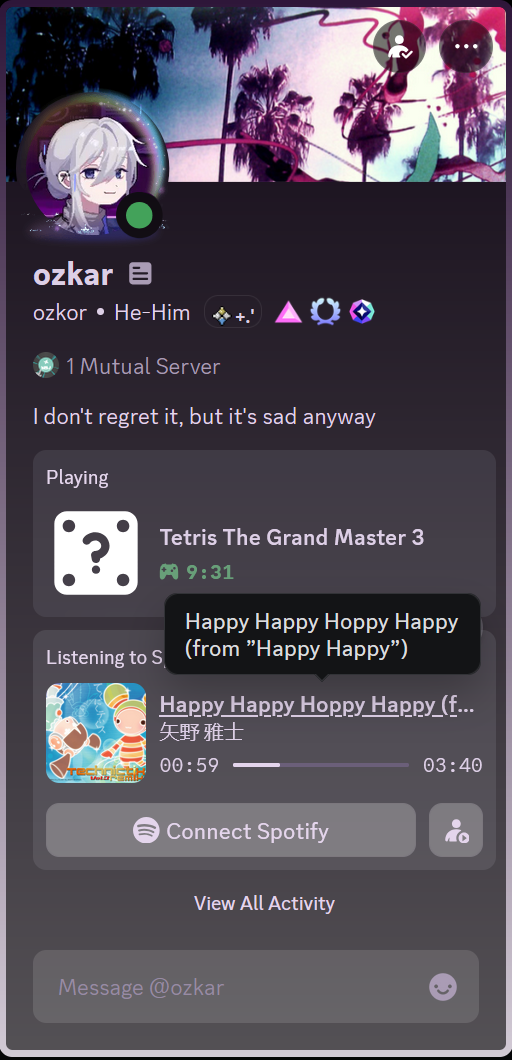
Task: Click Tetris The Grand Master 3 title
Action: pyautogui.click(x=292, y=537)
